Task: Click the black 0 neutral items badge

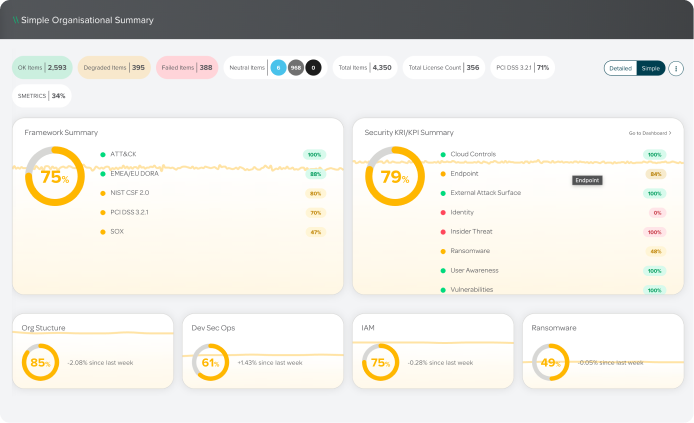Action: click(x=313, y=68)
